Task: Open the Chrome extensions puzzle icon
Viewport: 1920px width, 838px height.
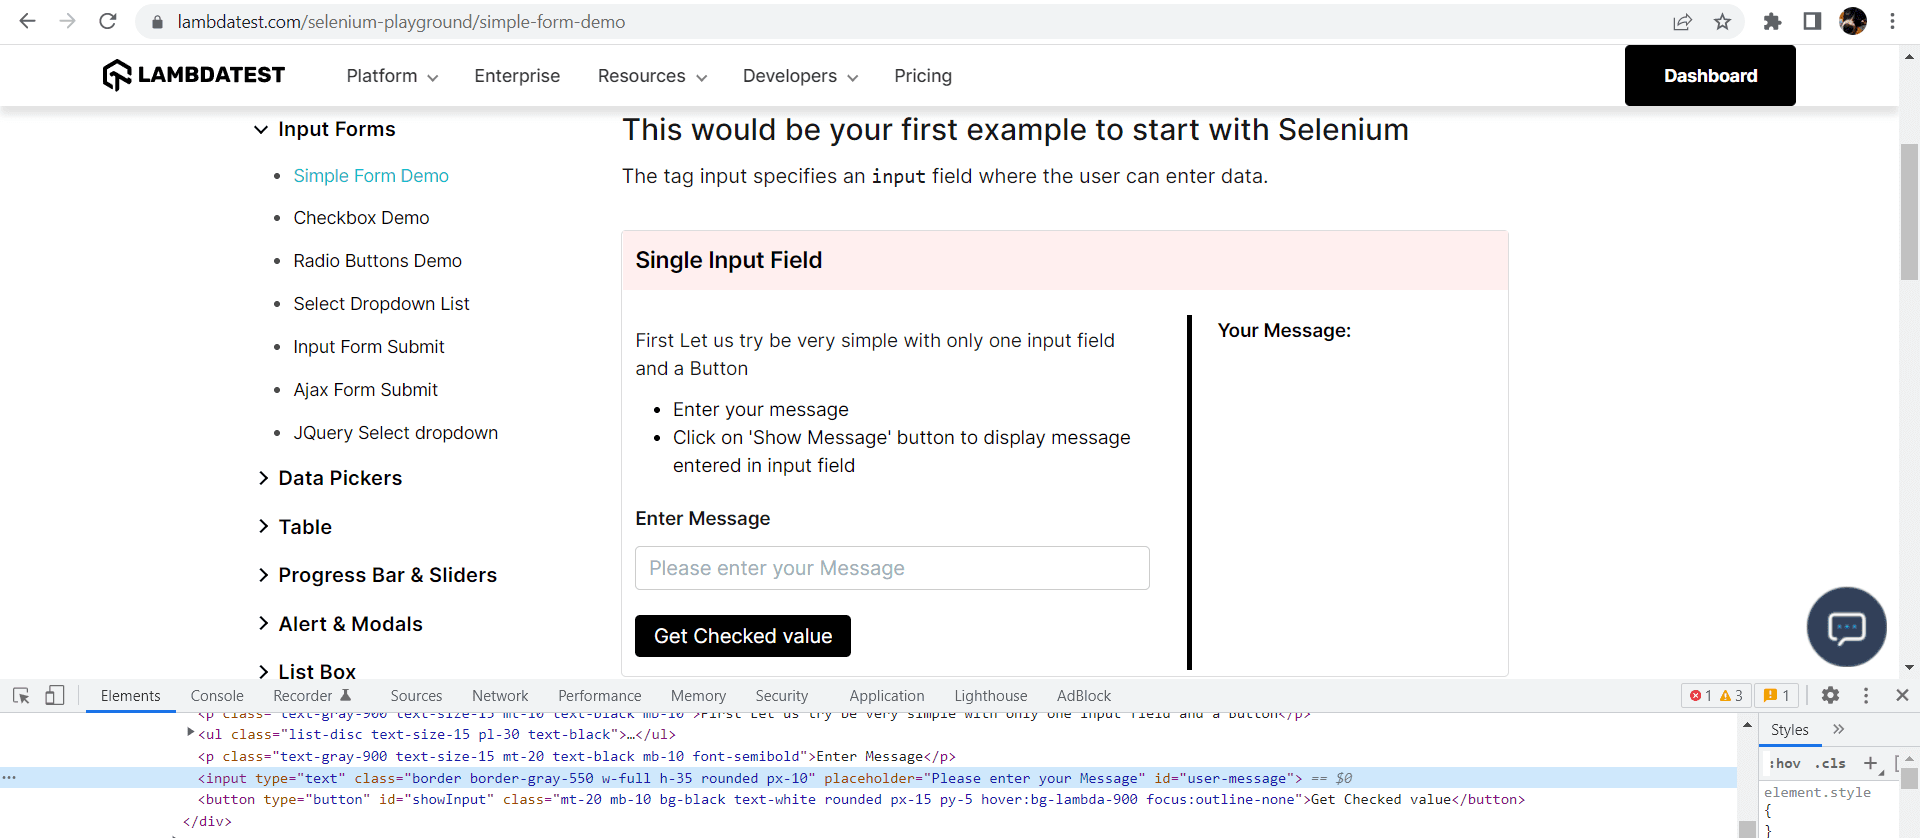Action: click(1772, 22)
